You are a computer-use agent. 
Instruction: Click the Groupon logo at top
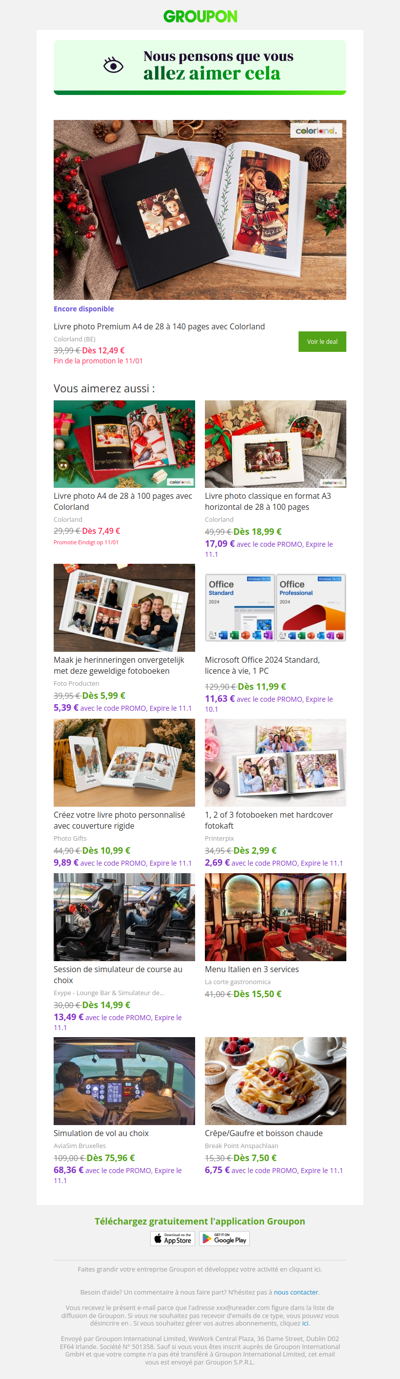click(x=200, y=16)
